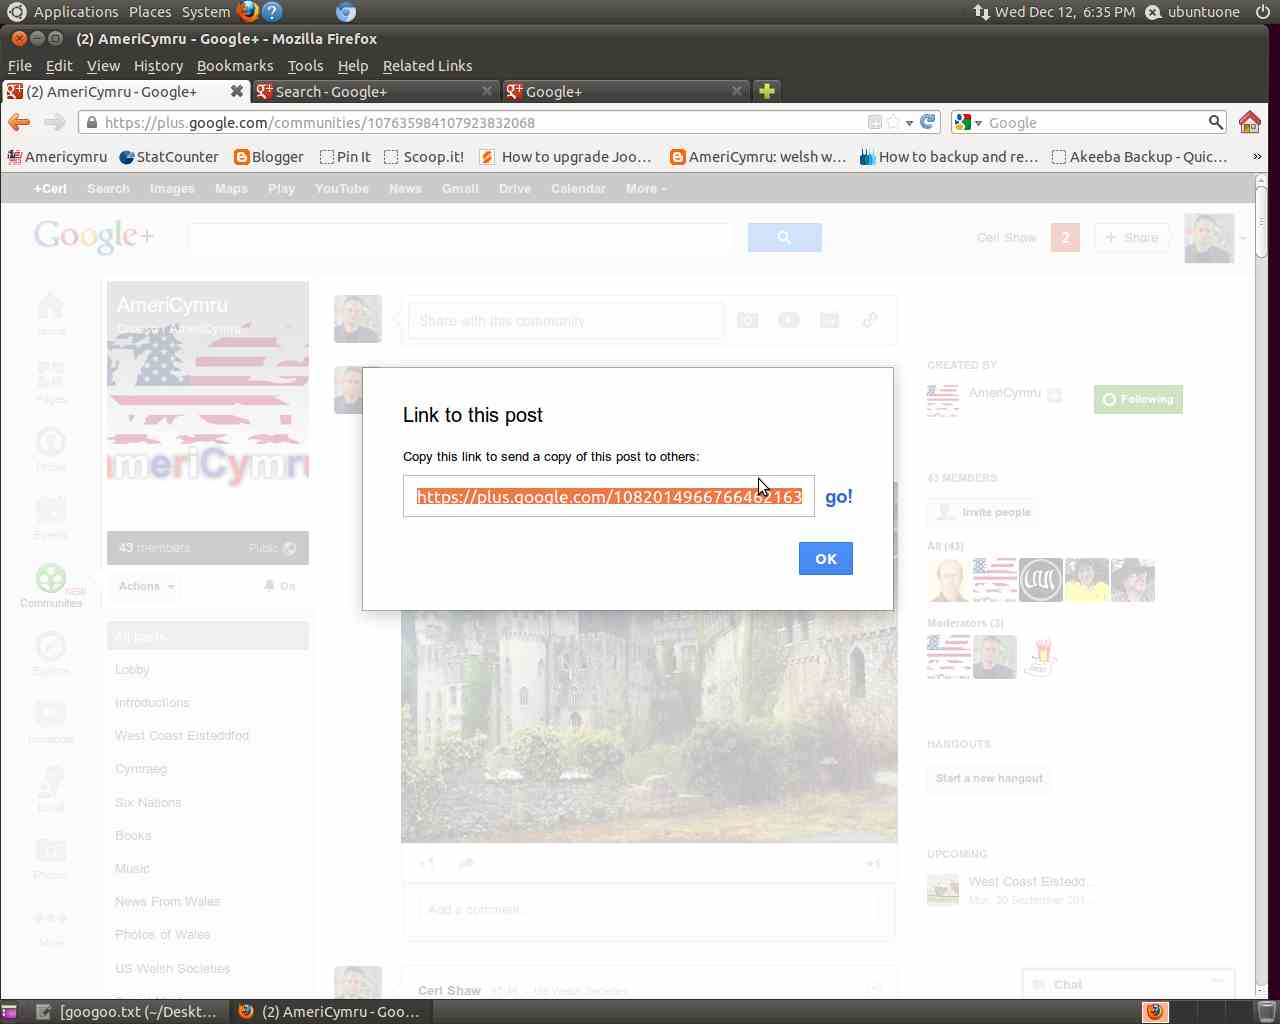Image resolution: width=1280 pixels, height=1024 pixels.
Task: Open the Edit menu
Action: (x=59, y=66)
